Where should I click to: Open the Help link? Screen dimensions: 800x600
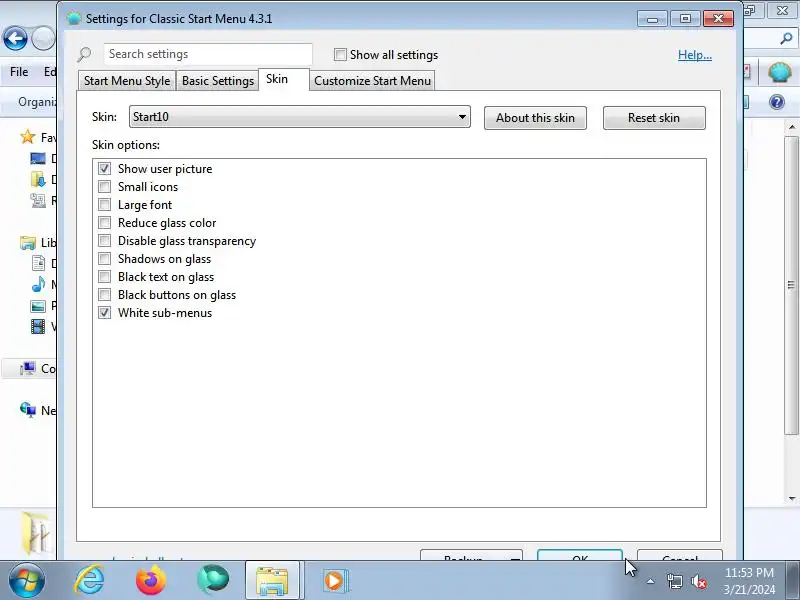[x=694, y=55]
